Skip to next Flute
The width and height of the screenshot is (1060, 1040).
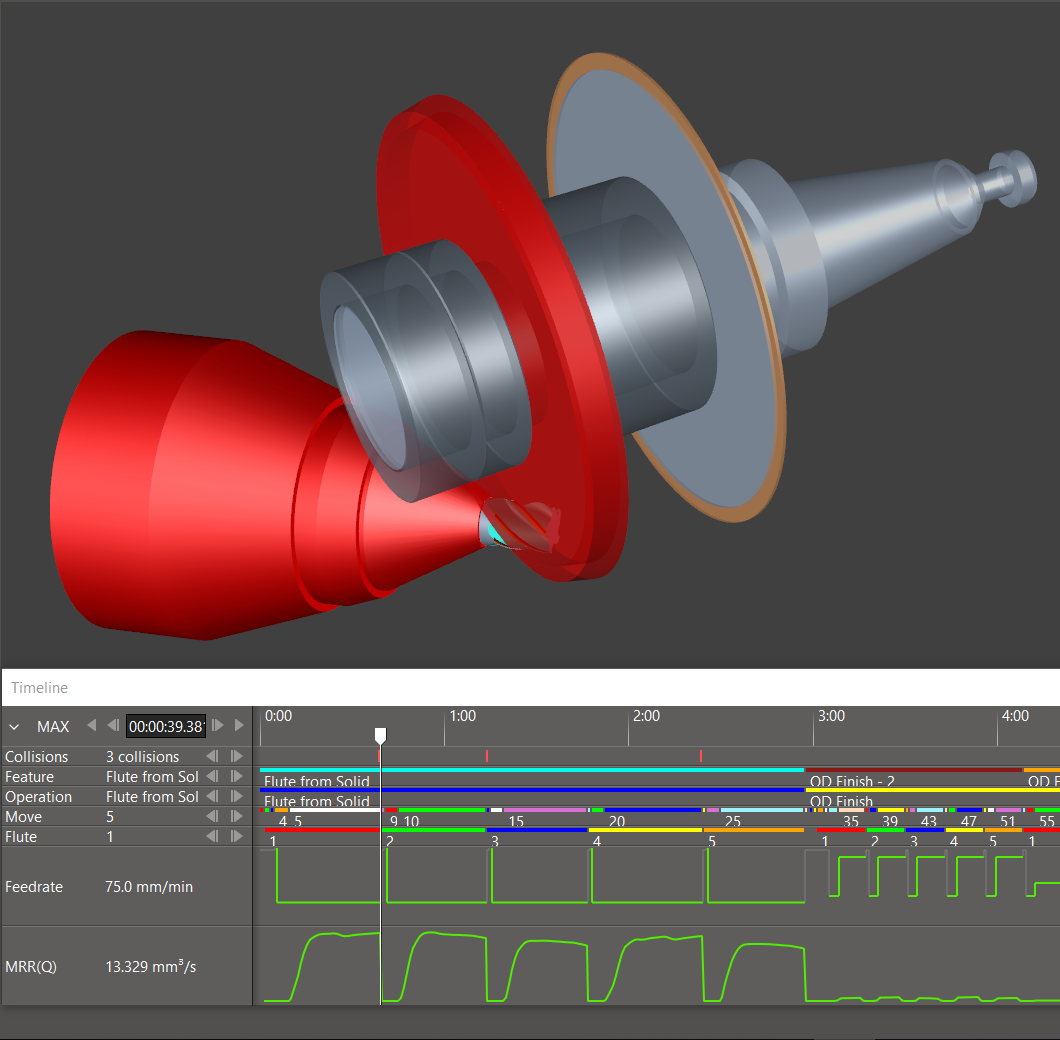(237, 837)
